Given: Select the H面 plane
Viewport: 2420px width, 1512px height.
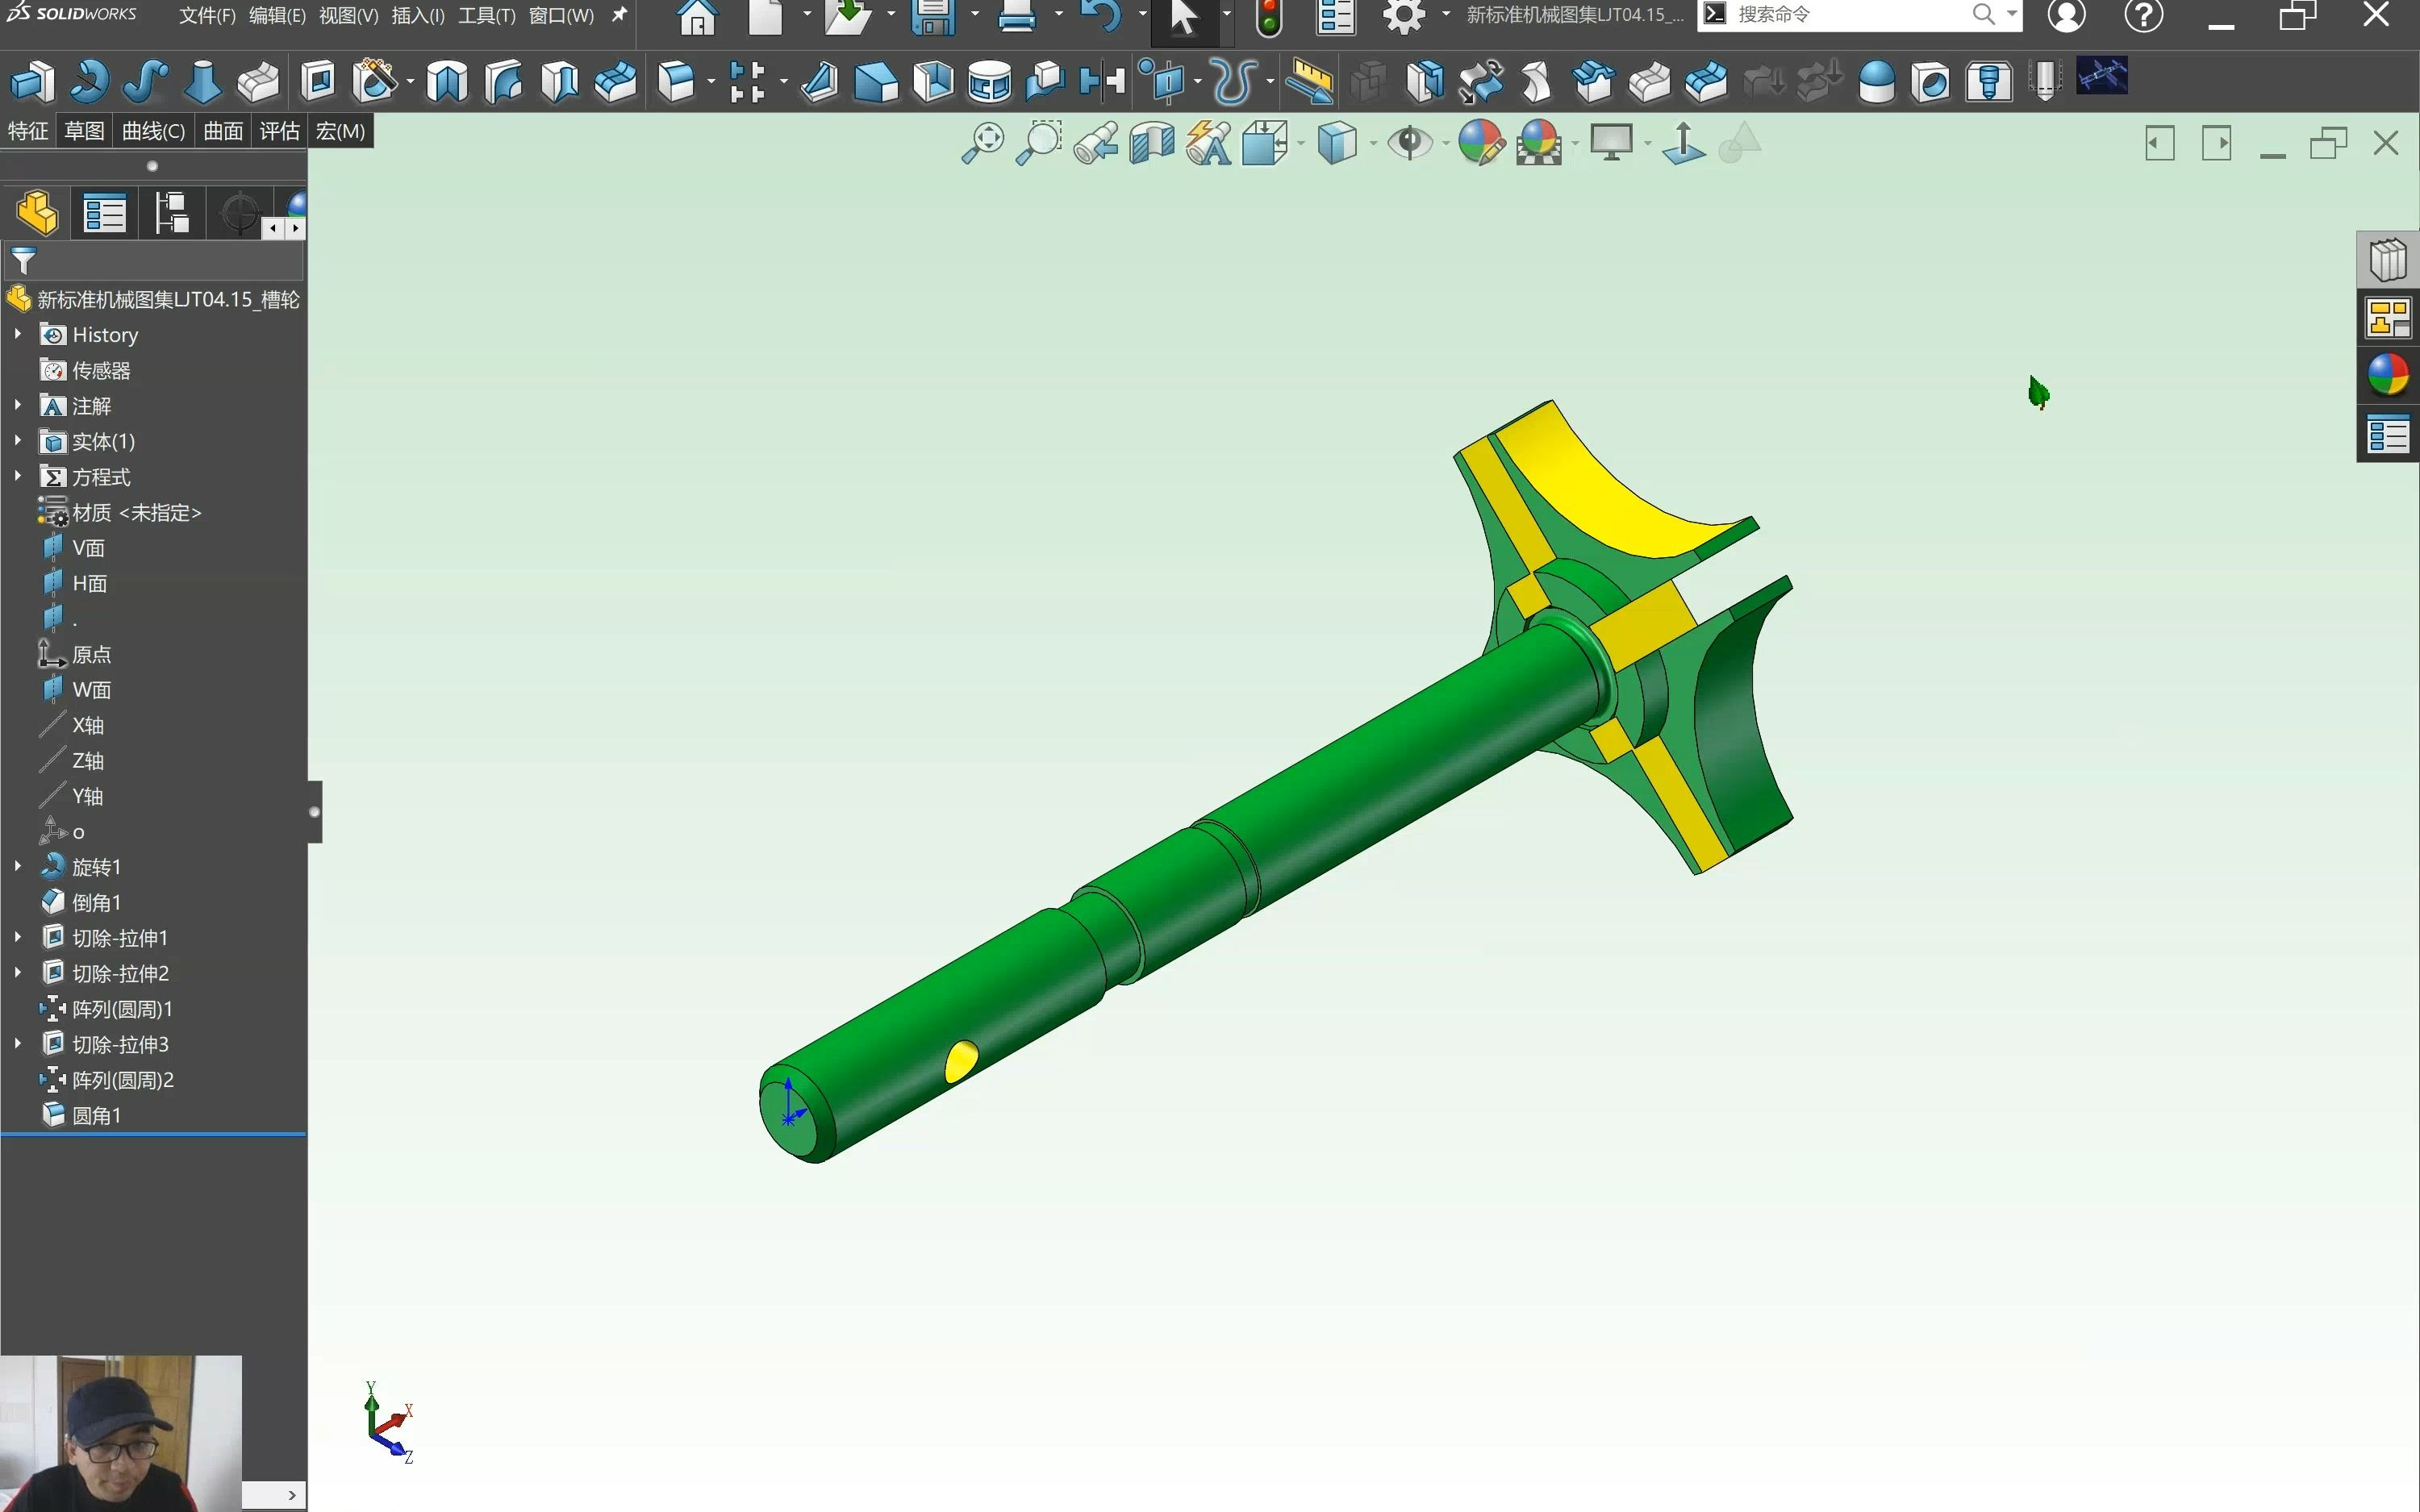Looking at the screenshot, I should tap(74, 583).
